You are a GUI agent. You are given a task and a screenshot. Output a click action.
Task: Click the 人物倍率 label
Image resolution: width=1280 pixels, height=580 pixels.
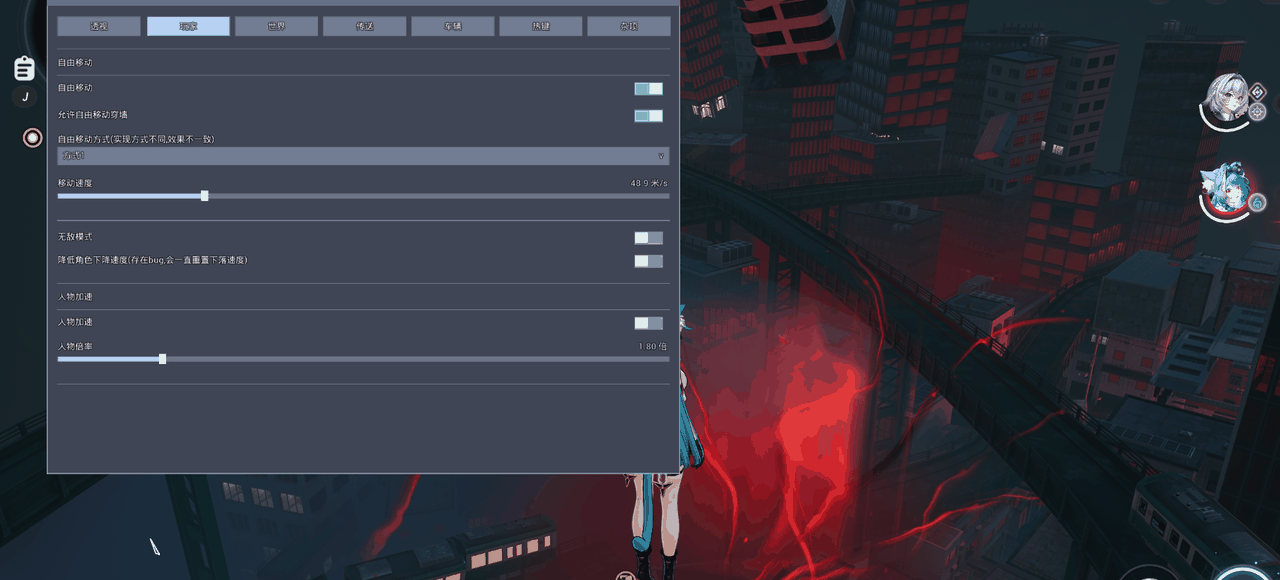click(75, 346)
